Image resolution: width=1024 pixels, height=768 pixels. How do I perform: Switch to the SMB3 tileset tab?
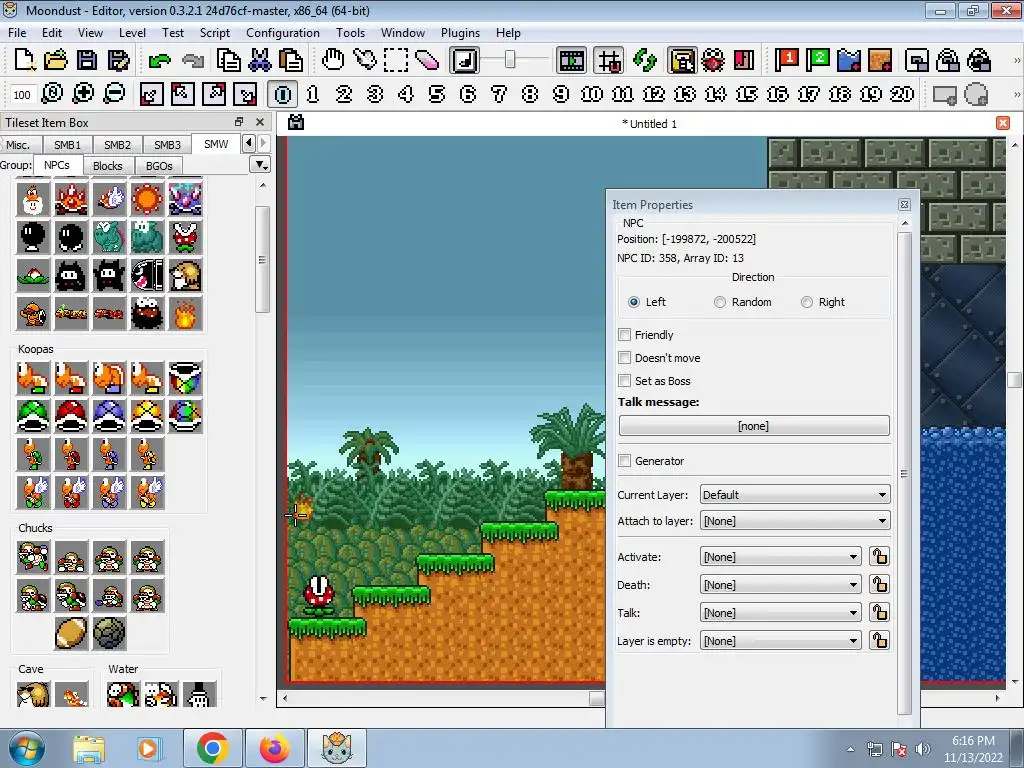pos(167,145)
